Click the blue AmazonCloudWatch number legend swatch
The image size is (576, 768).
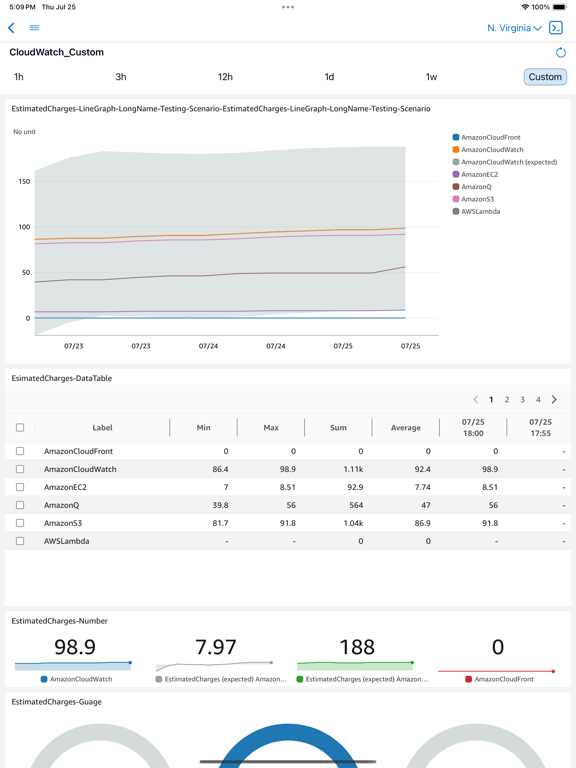44,679
